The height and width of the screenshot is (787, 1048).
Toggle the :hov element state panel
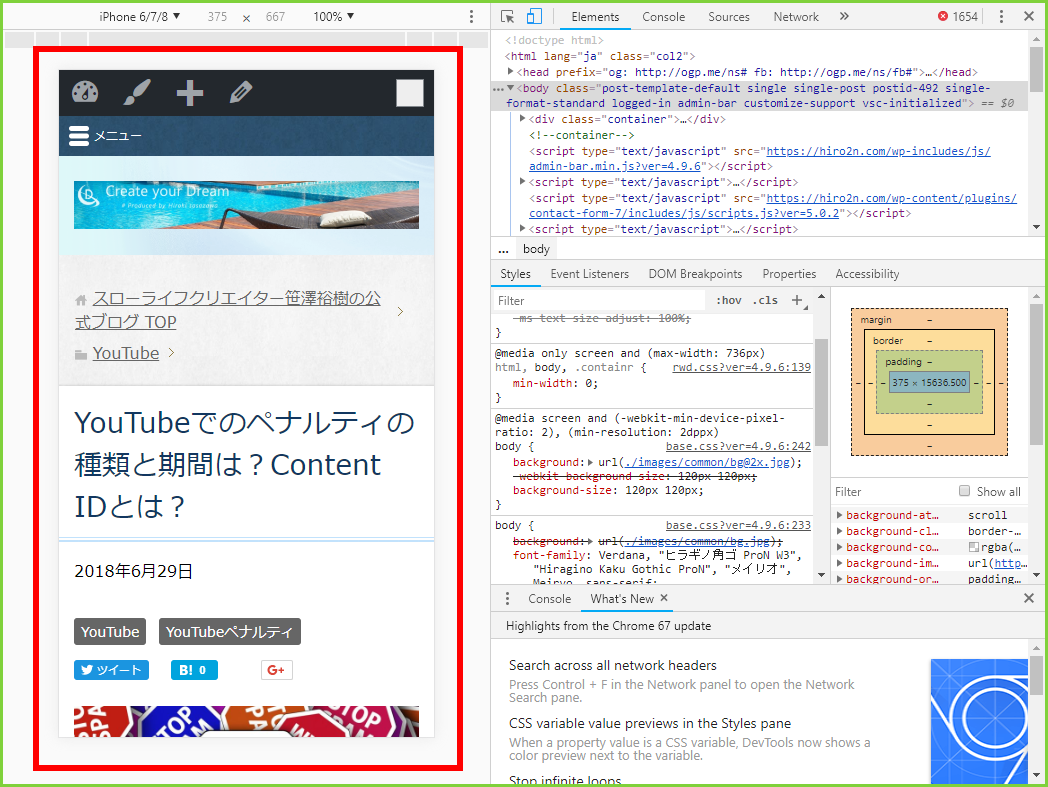point(729,300)
